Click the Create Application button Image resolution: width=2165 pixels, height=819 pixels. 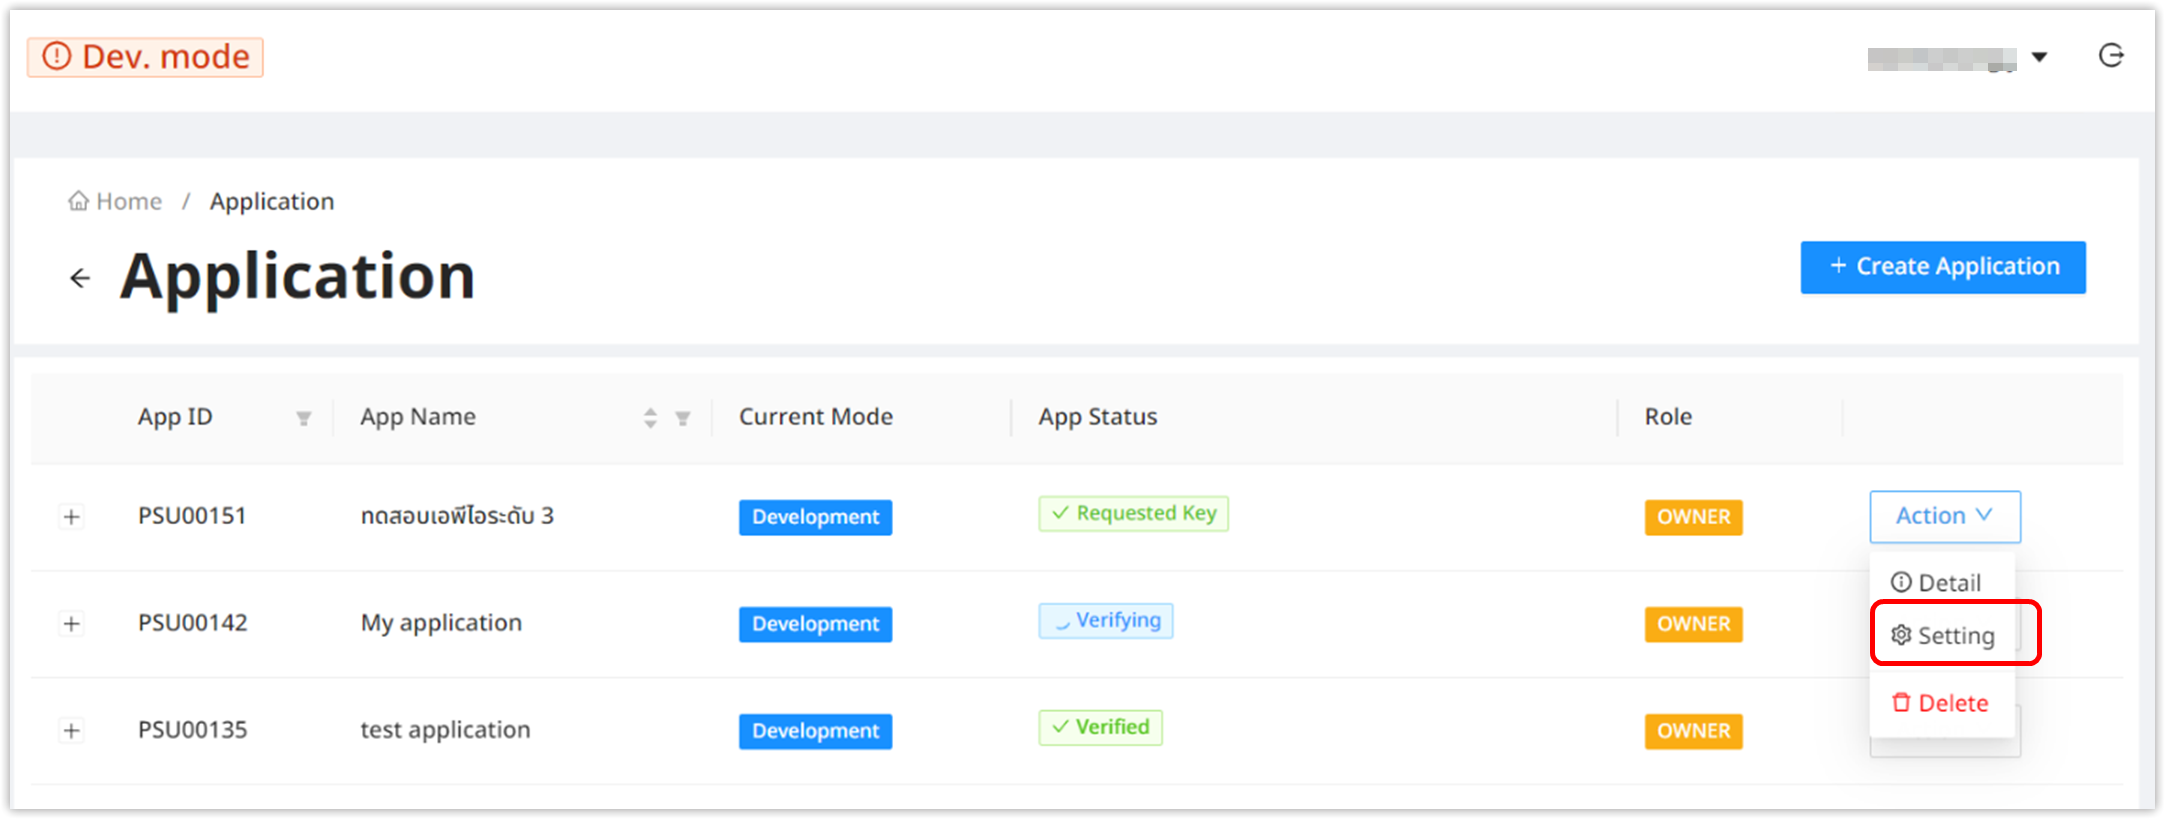pos(1942,267)
